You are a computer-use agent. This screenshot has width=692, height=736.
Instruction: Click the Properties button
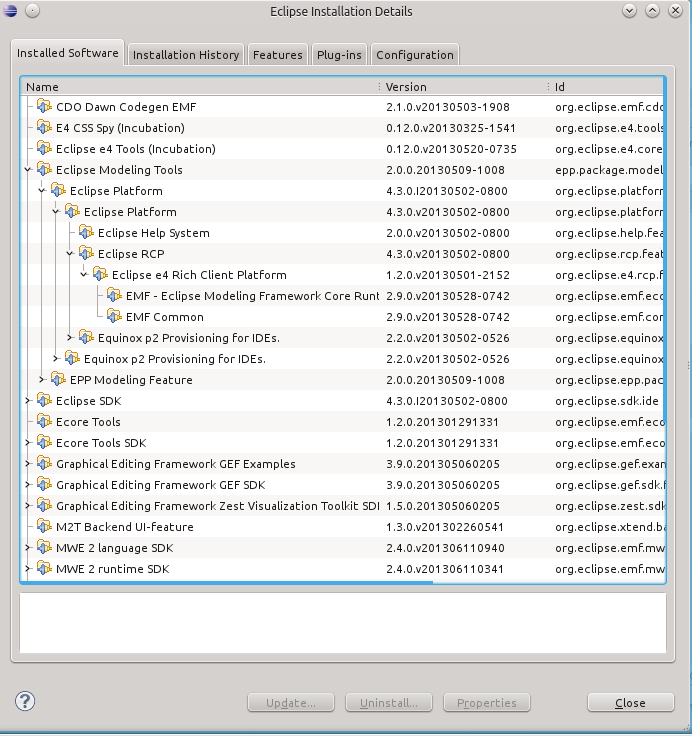click(x=487, y=703)
